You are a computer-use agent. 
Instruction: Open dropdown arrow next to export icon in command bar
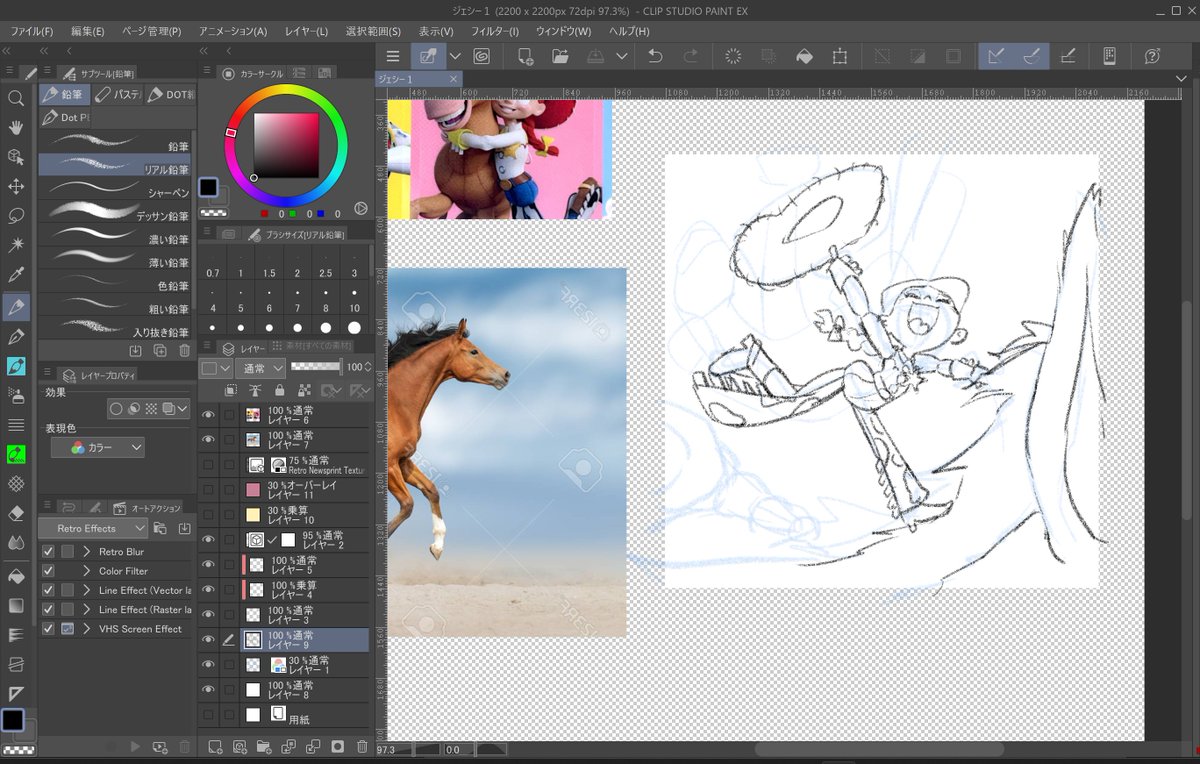point(621,56)
